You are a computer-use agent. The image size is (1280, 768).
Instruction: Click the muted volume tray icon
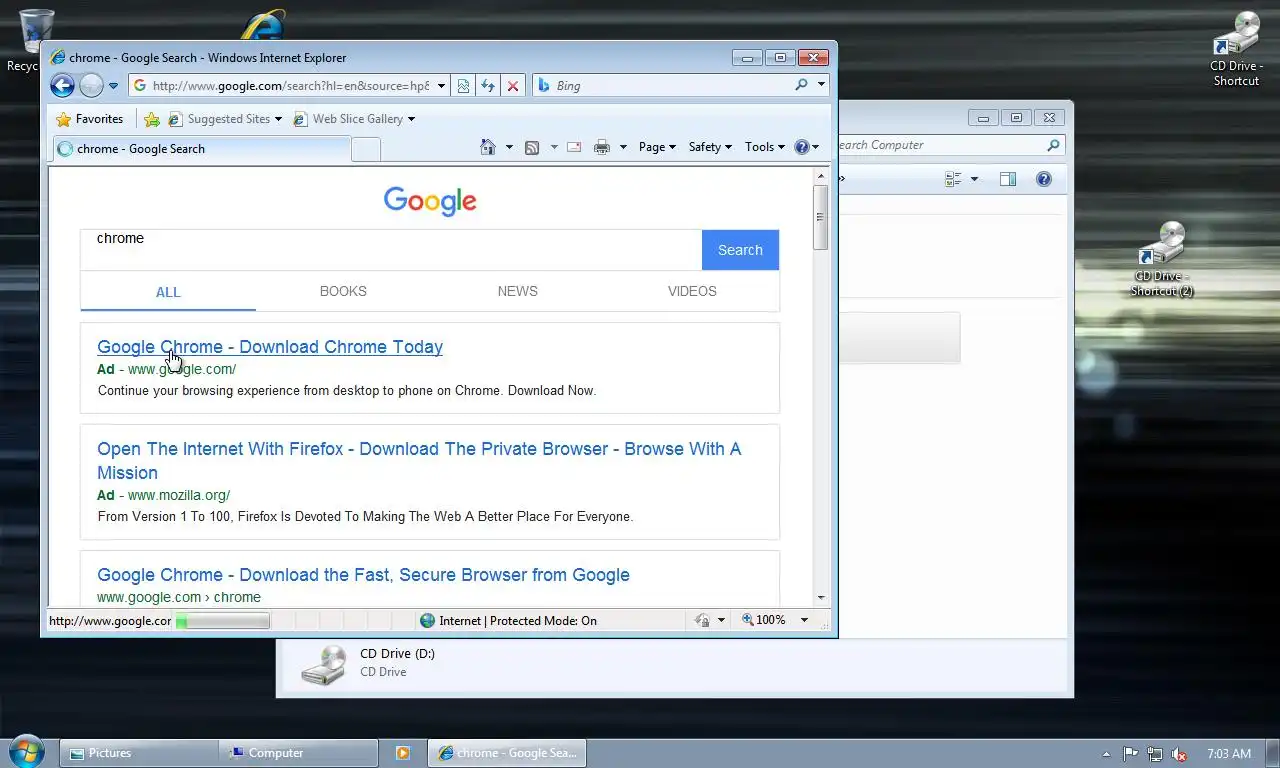[1180, 754]
